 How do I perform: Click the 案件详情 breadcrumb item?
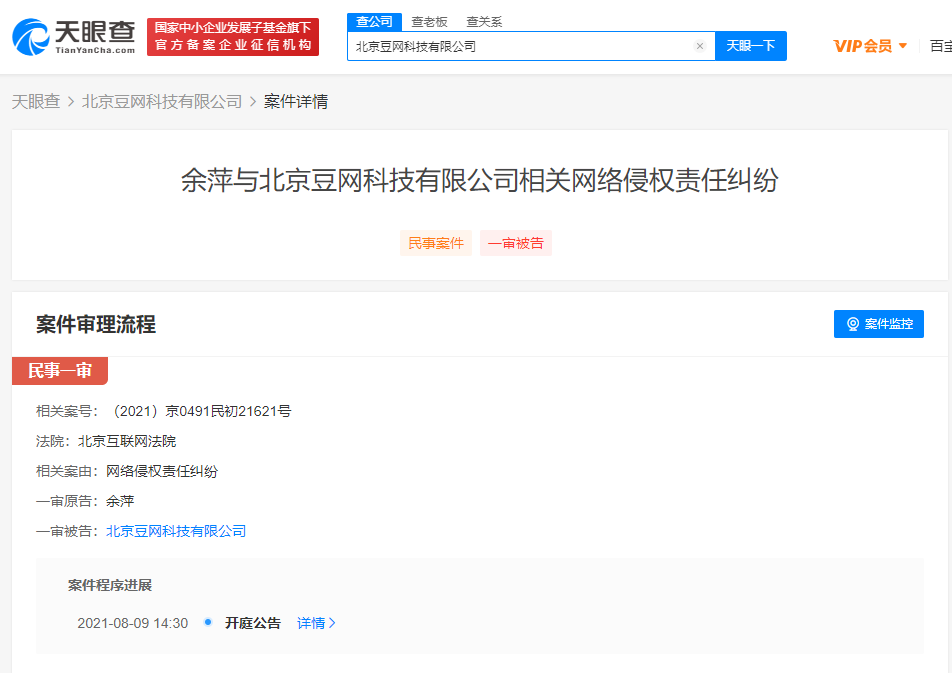296,102
